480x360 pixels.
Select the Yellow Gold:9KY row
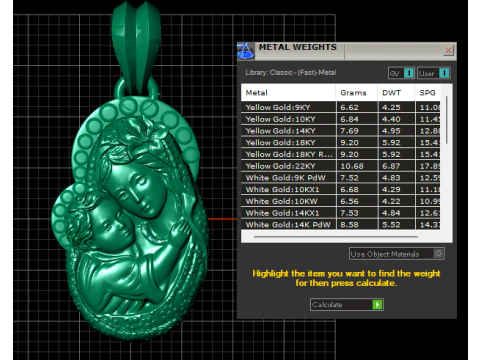click(x=340, y=107)
